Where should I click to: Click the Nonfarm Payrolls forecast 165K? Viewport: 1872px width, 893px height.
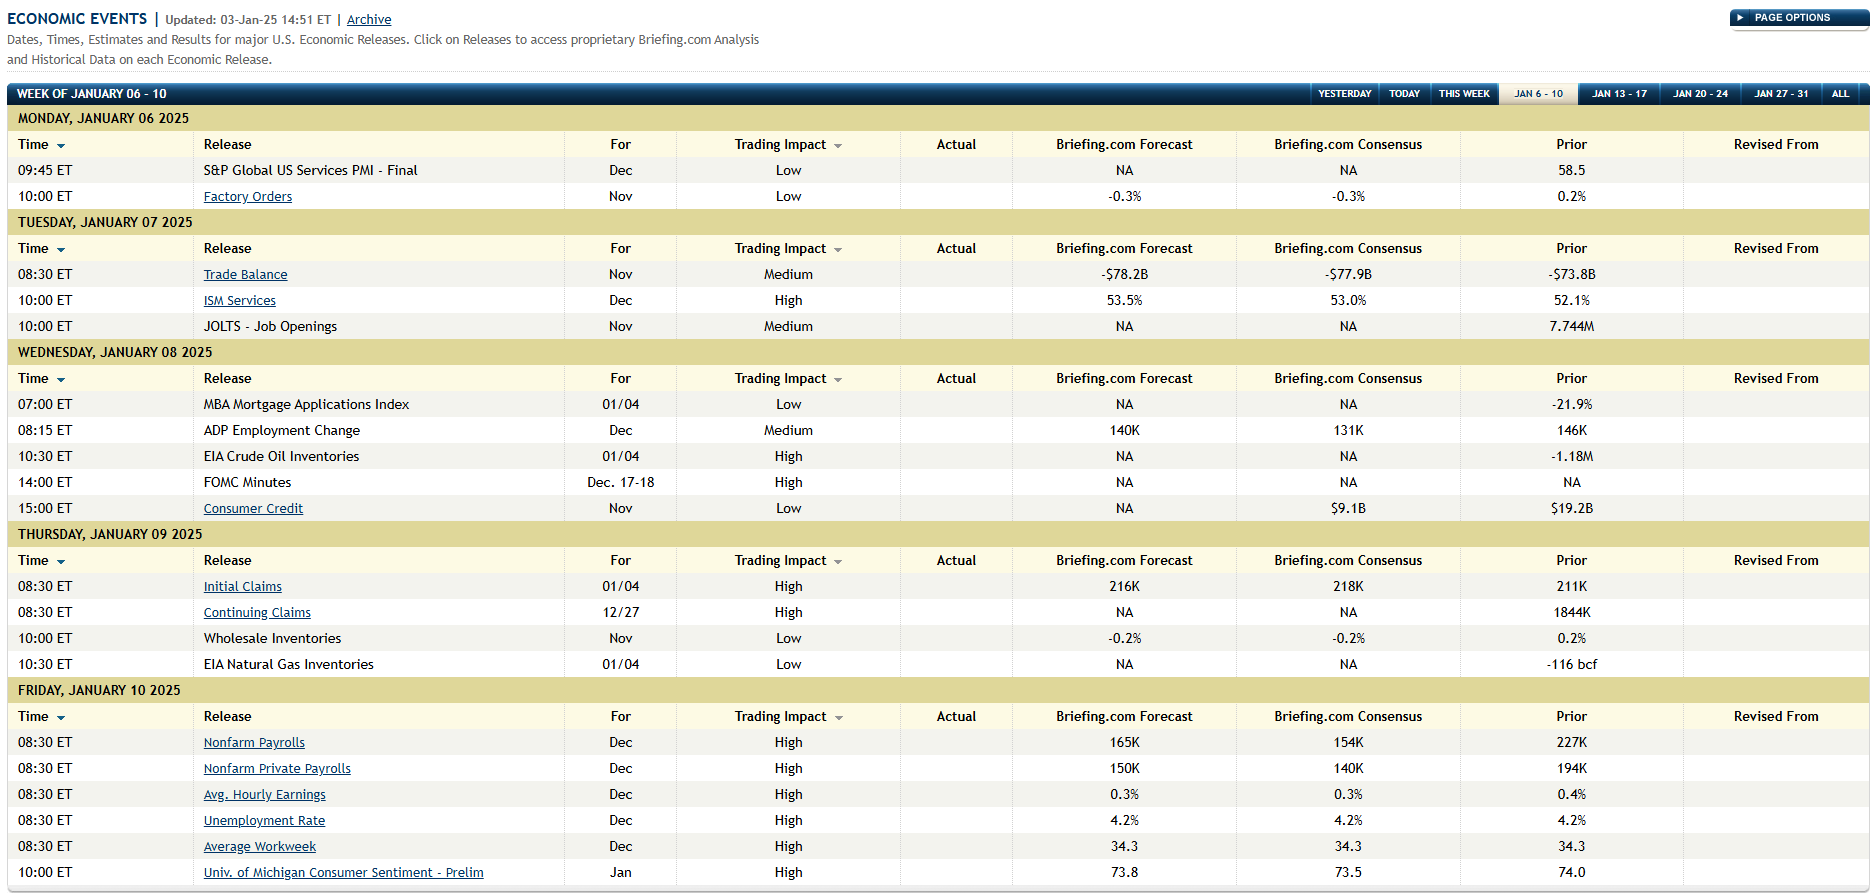[x=1124, y=743]
